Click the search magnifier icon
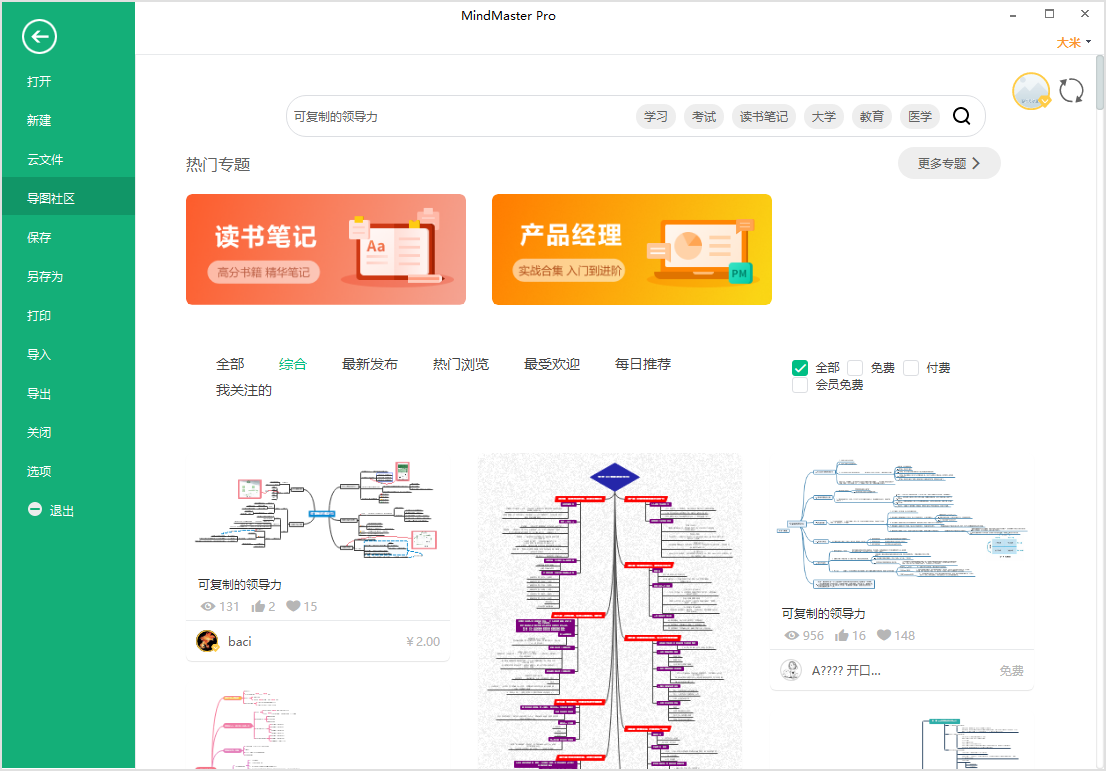 pyautogui.click(x=961, y=116)
